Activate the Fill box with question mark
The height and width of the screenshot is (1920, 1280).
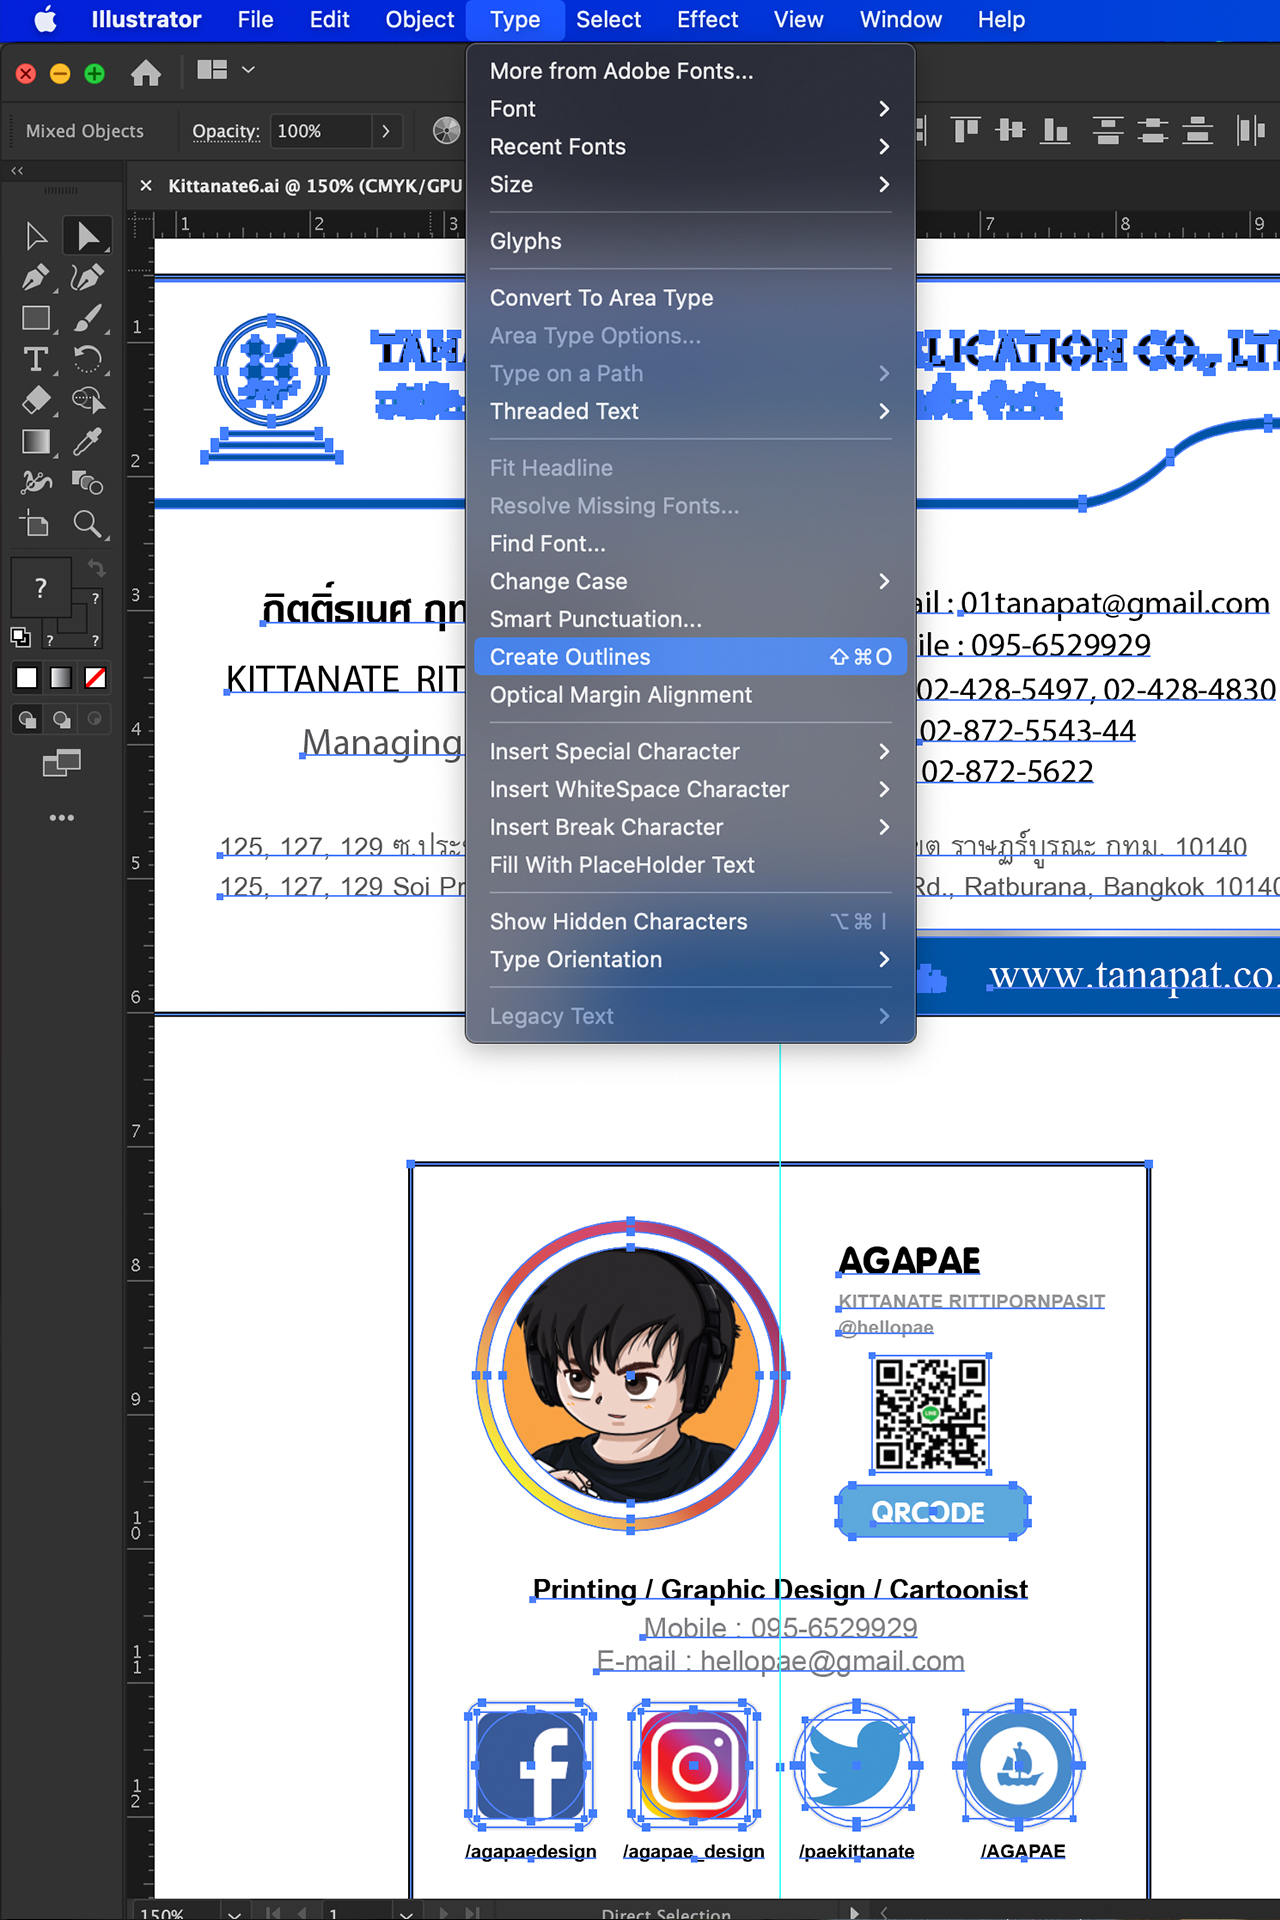pyautogui.click(x=40, y=587)
